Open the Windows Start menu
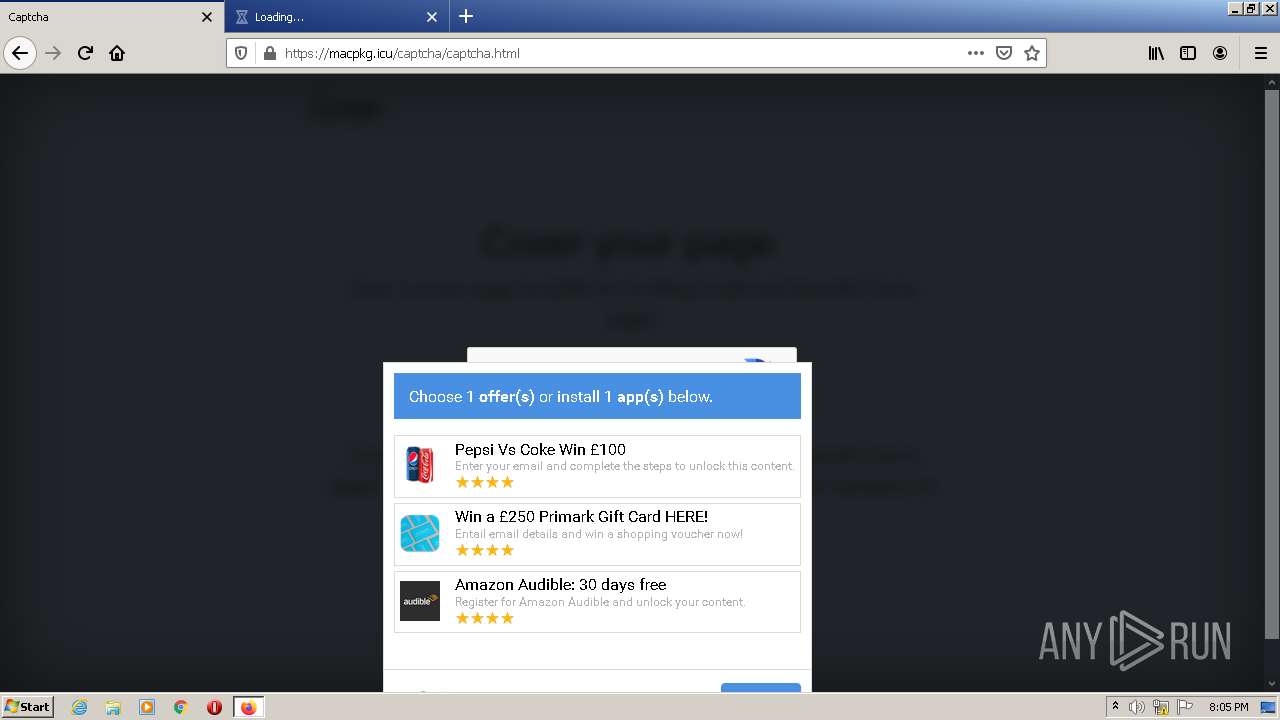This screenshot has width=1280, height=720. (27, 706)
